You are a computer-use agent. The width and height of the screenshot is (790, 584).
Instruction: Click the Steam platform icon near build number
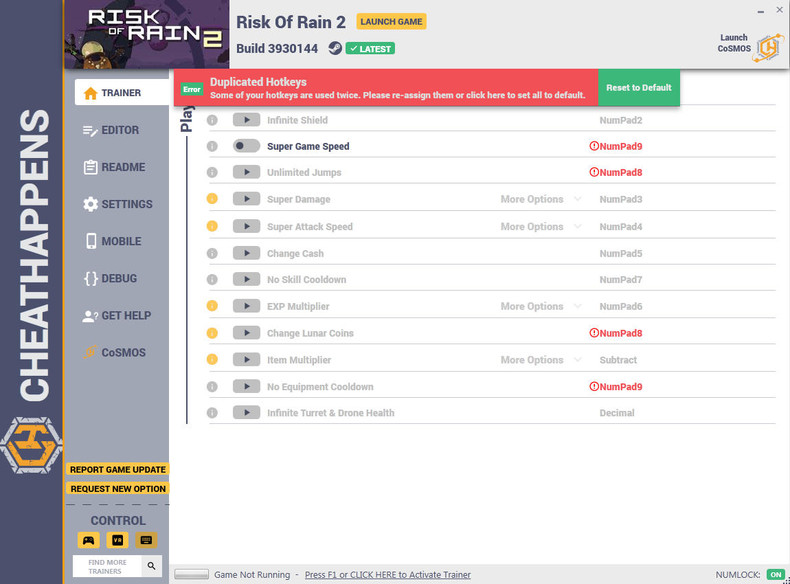(x=335, y=48)
